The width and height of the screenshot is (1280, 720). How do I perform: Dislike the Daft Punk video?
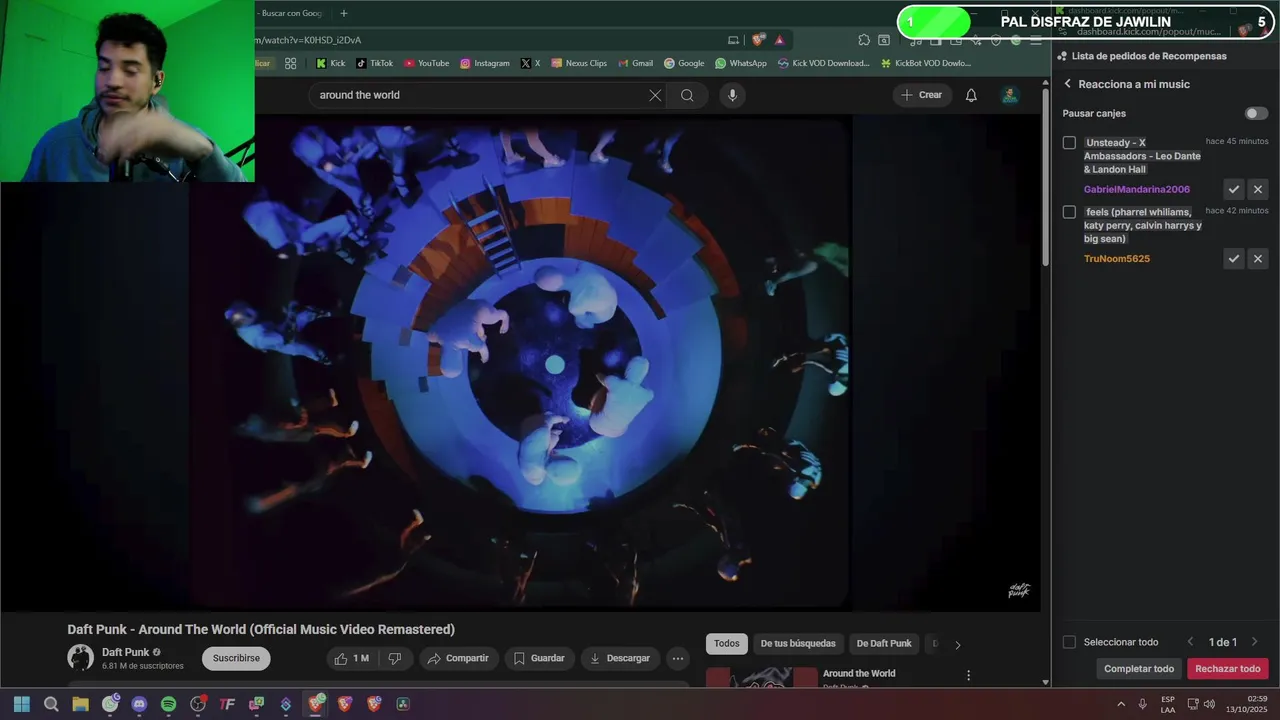click(395, 658)
